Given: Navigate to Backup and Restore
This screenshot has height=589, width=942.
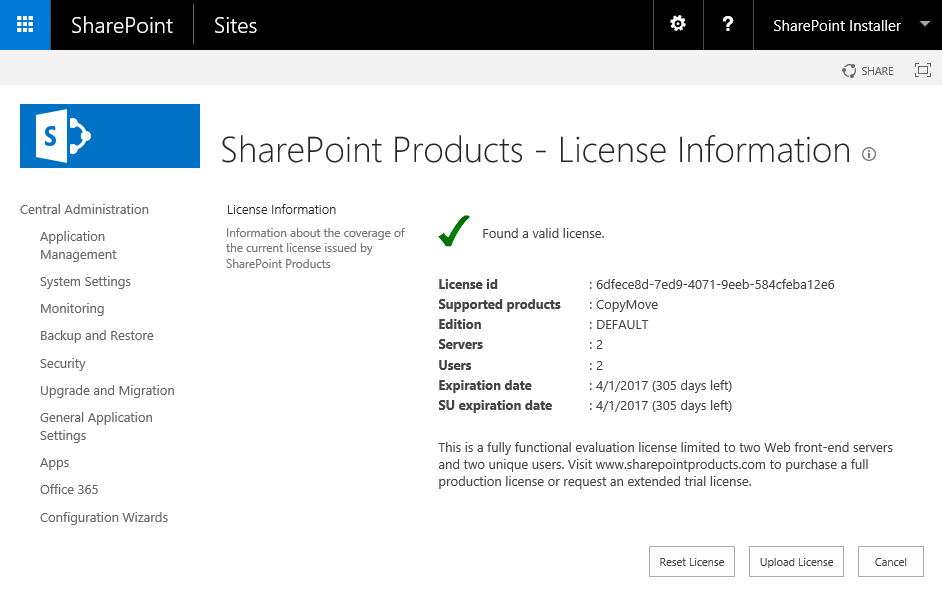Looking at the screenshot, I should click(96, 335).
